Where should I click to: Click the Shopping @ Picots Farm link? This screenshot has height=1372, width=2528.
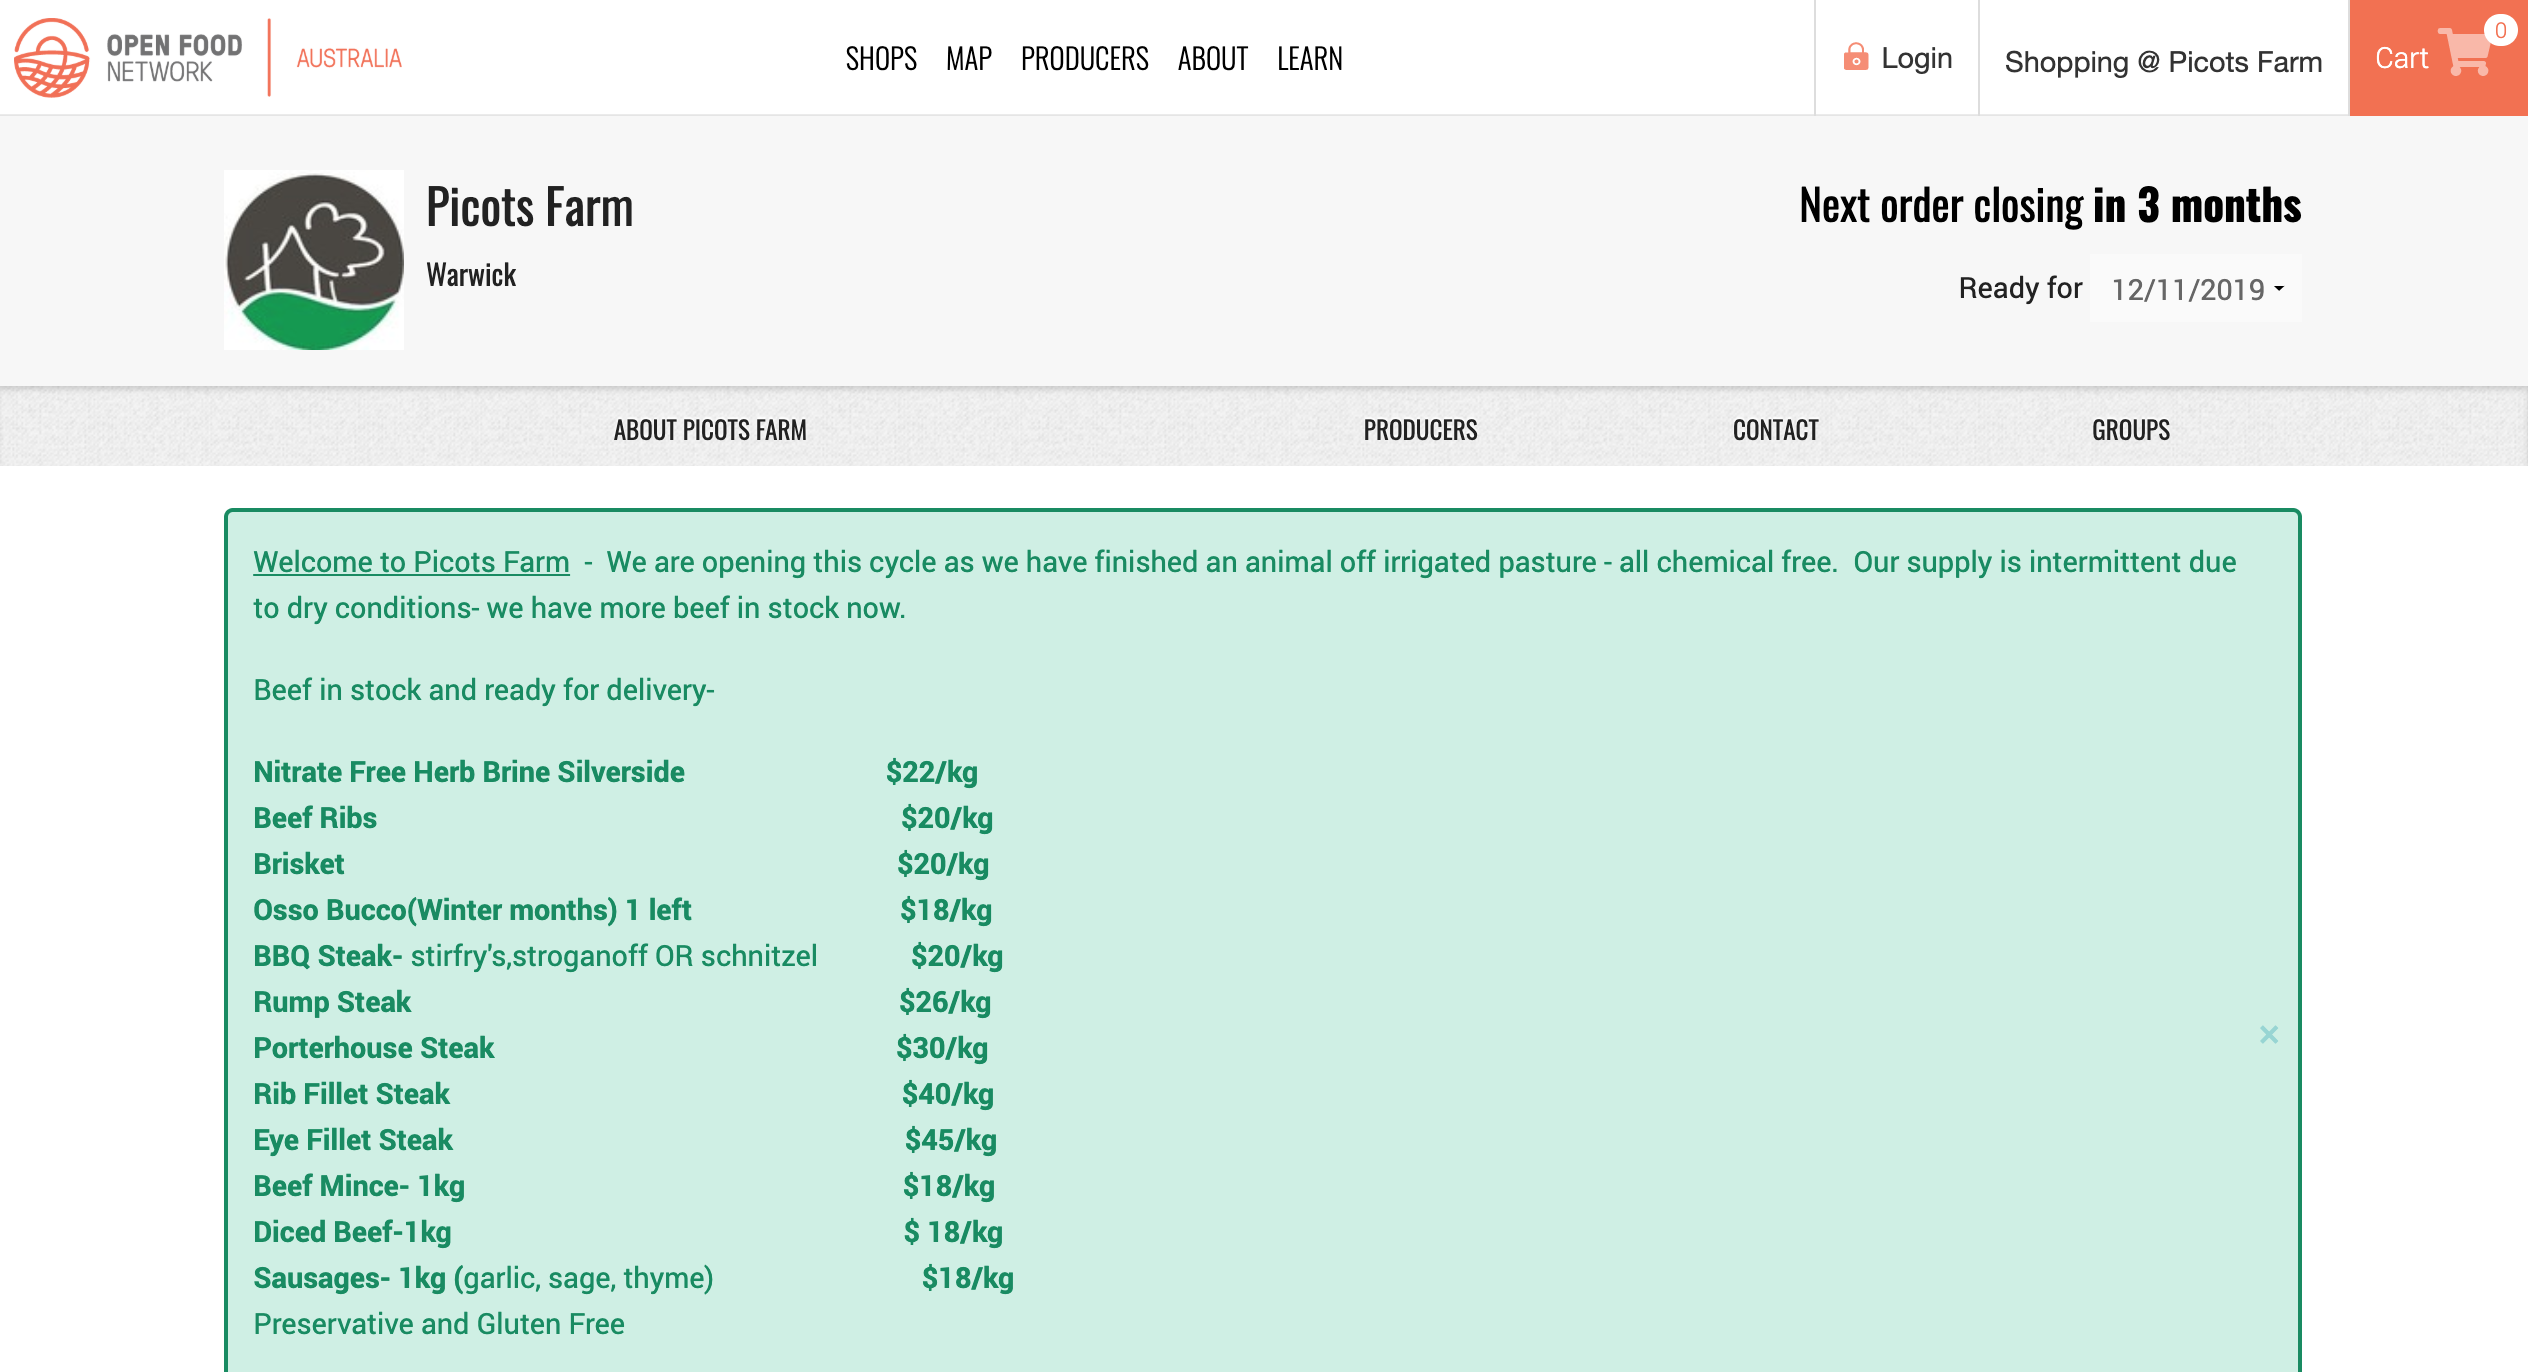tap(2162, 62)
